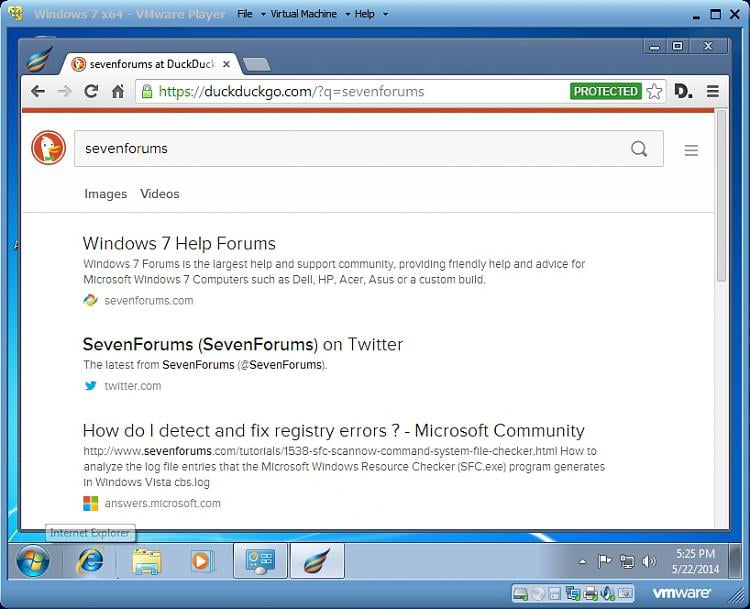Expand the File menu dropdown arrow

[263, 14]
